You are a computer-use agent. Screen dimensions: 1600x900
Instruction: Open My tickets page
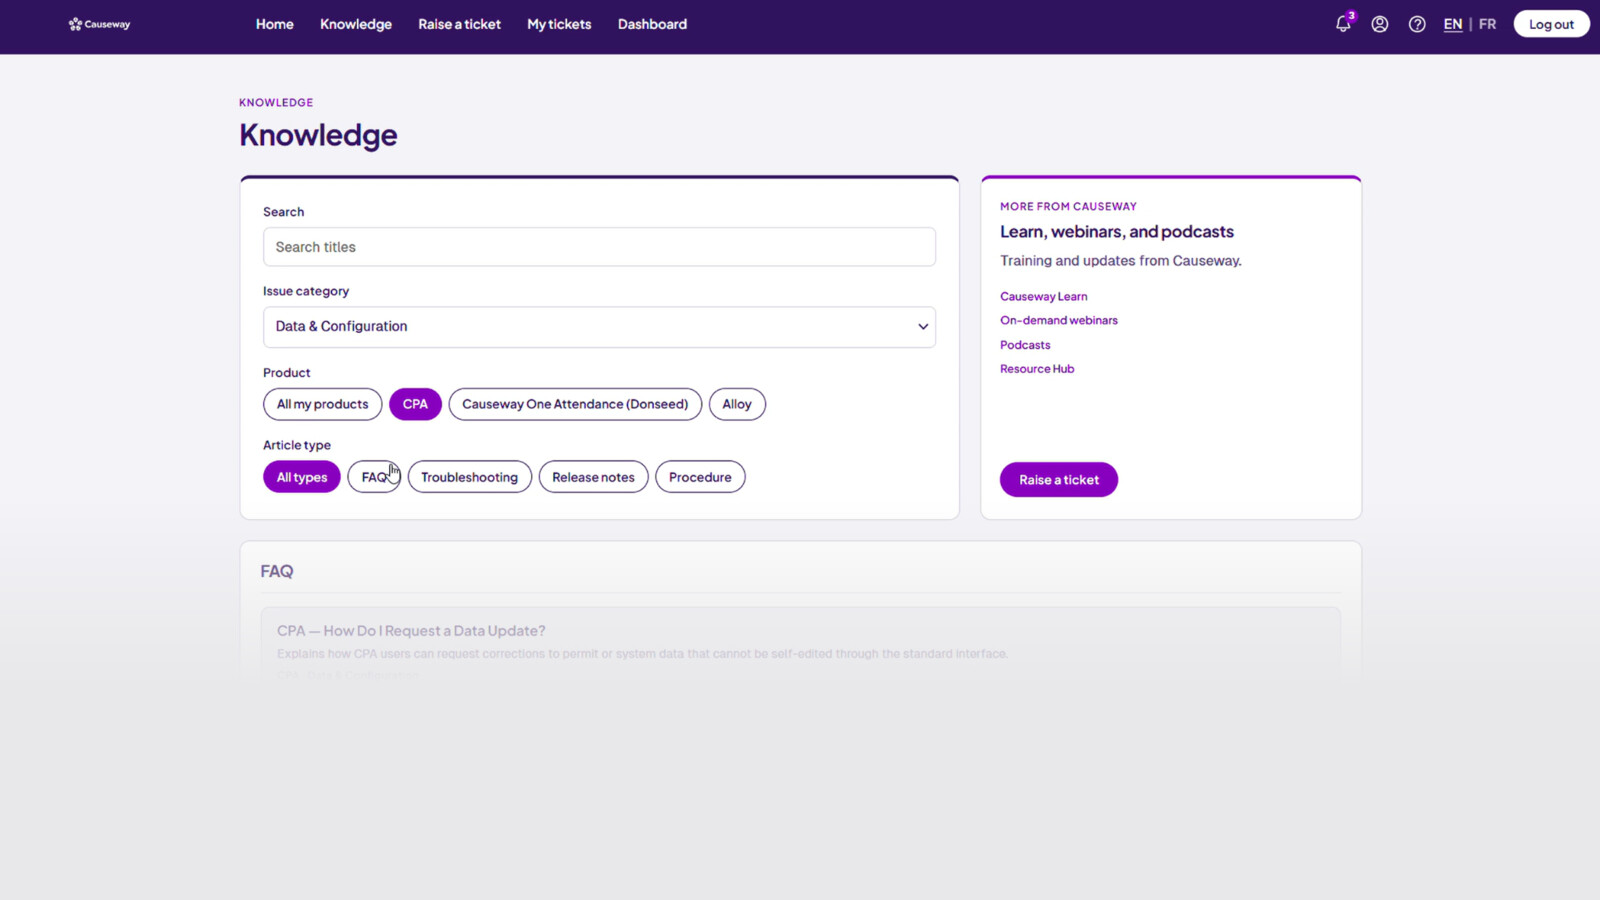(x=559, y=24)
